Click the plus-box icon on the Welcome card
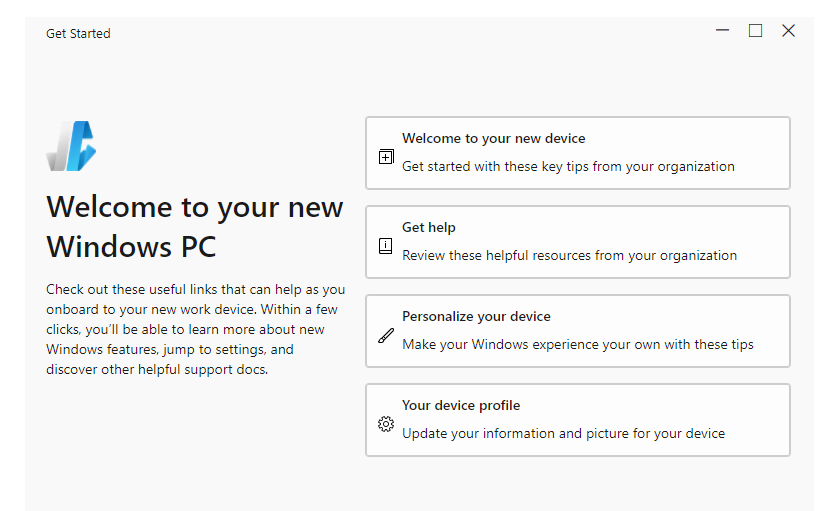838x511 pixels. coord(386,156)
